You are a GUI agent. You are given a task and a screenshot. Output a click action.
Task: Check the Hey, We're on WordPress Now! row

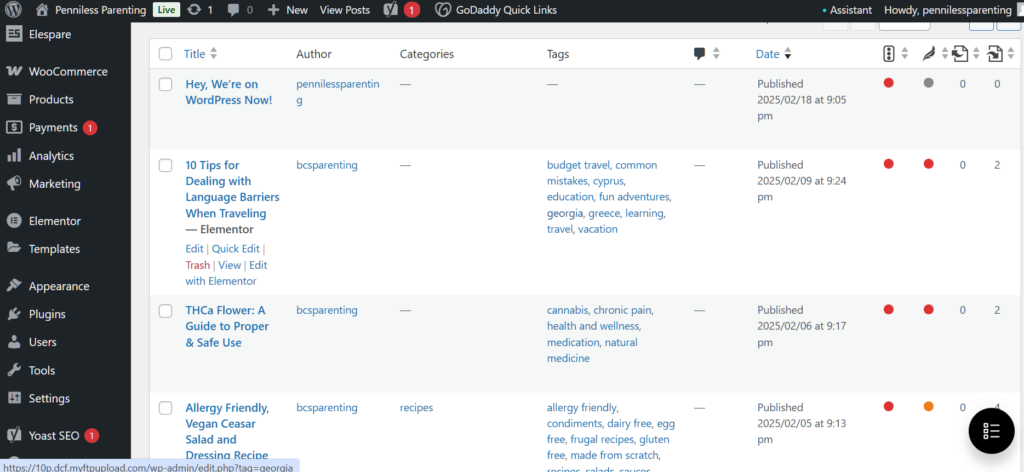coord(166,84)
